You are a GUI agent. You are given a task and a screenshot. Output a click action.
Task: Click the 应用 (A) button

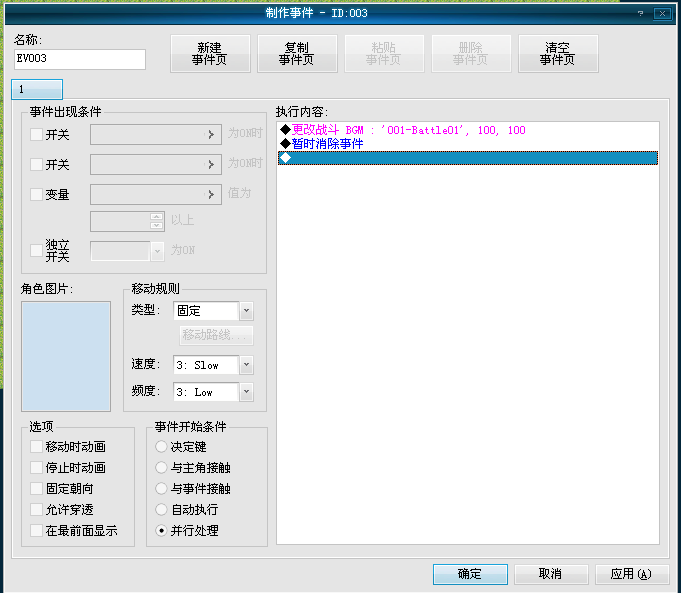coord(632,574)
